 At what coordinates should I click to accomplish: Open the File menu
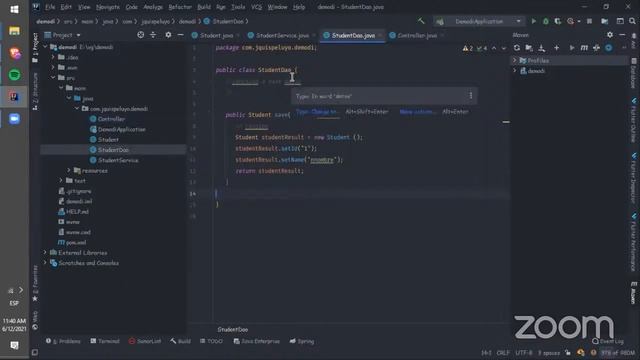50,7
